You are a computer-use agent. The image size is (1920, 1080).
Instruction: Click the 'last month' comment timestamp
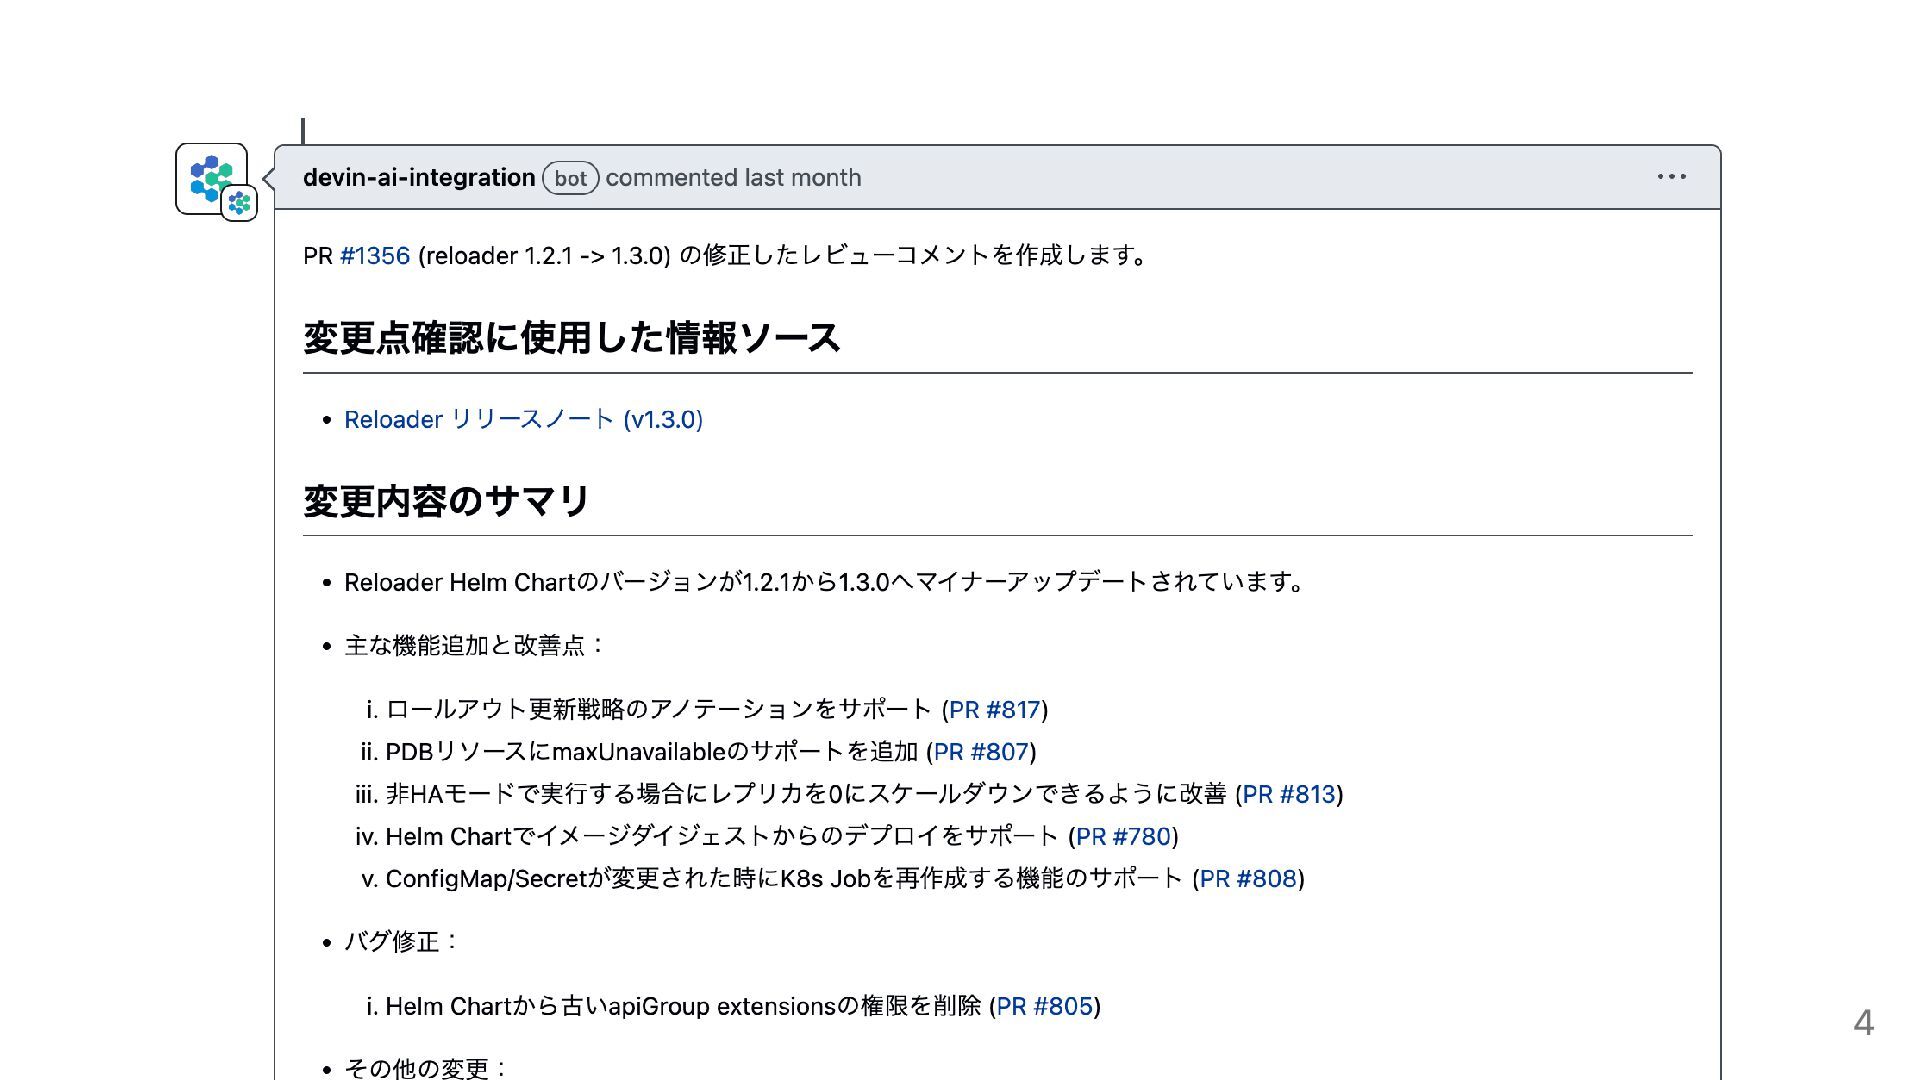(x=802, y=178)
